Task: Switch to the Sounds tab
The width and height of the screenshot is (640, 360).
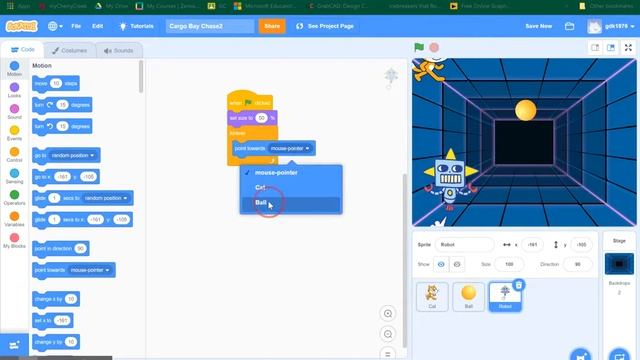Action: tap(119, 51)
